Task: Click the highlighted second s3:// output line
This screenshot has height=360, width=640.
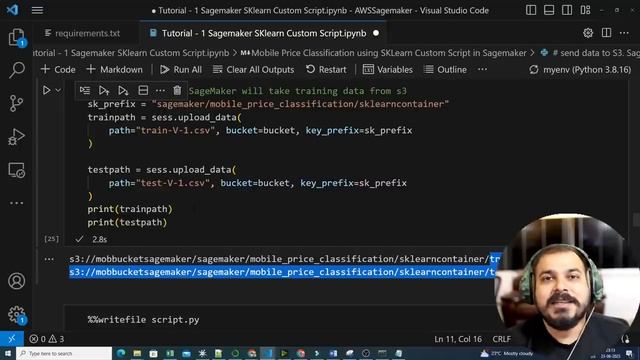Action: (282, 272)
